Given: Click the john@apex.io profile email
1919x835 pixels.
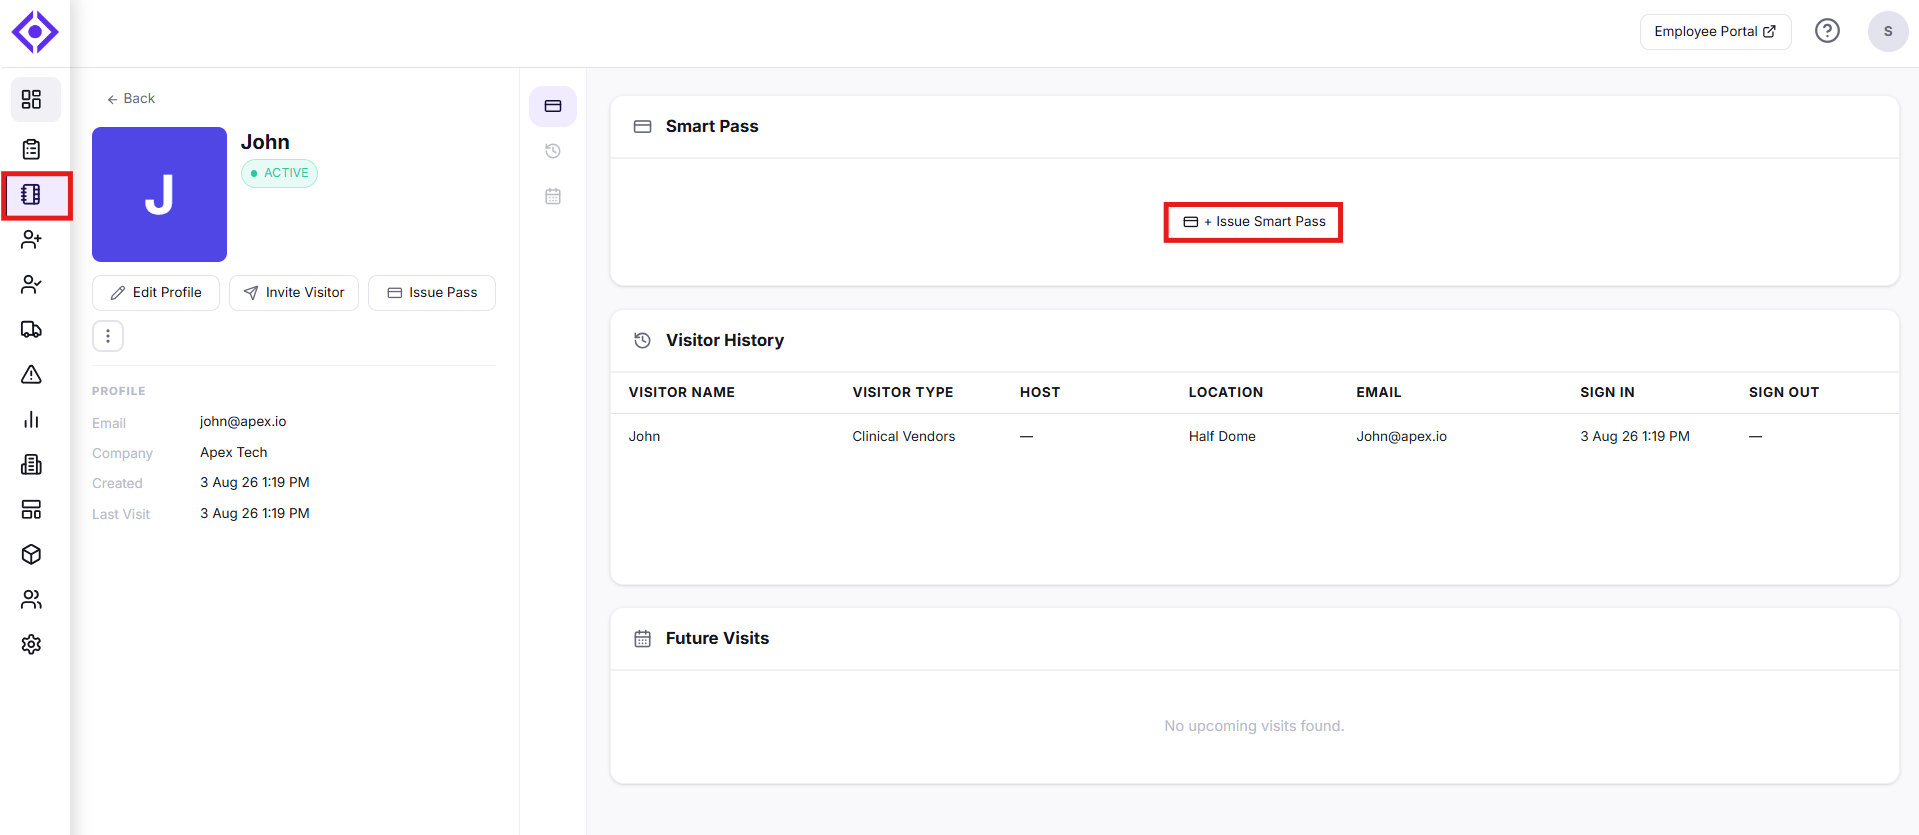Looking at the screenshot, I should point(243,422).
